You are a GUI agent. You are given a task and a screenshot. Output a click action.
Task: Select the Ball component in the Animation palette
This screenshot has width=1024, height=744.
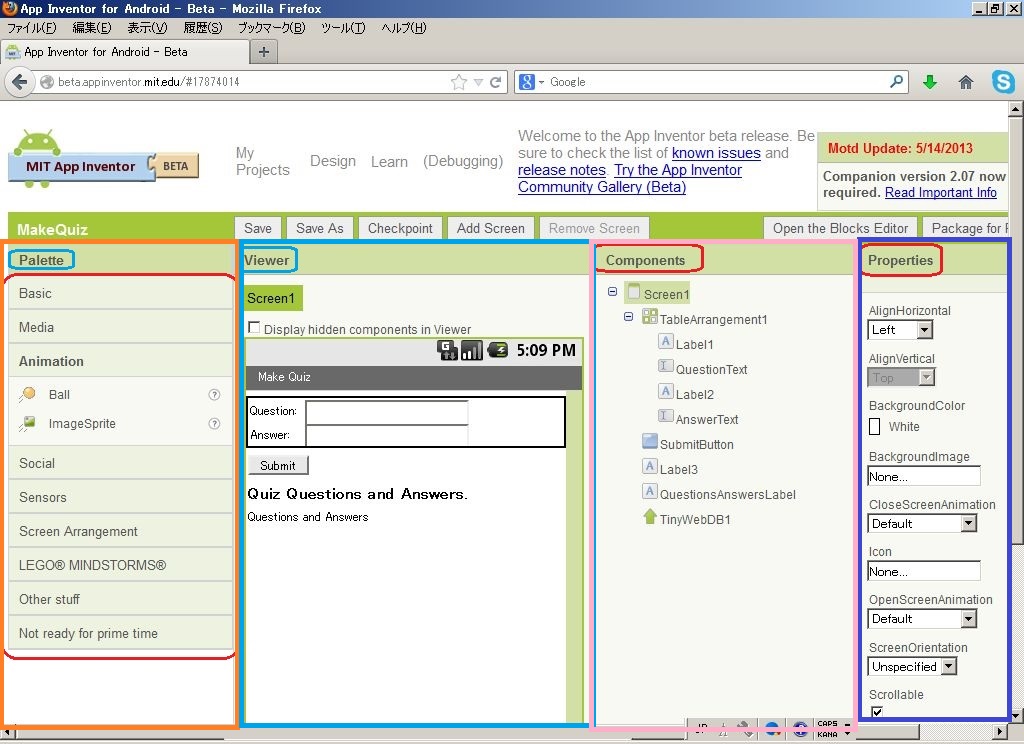click(58, 394)
